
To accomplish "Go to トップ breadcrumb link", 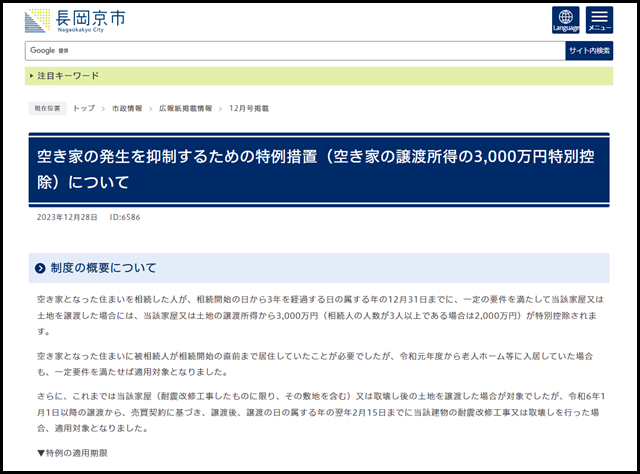I will coord(84,108).
